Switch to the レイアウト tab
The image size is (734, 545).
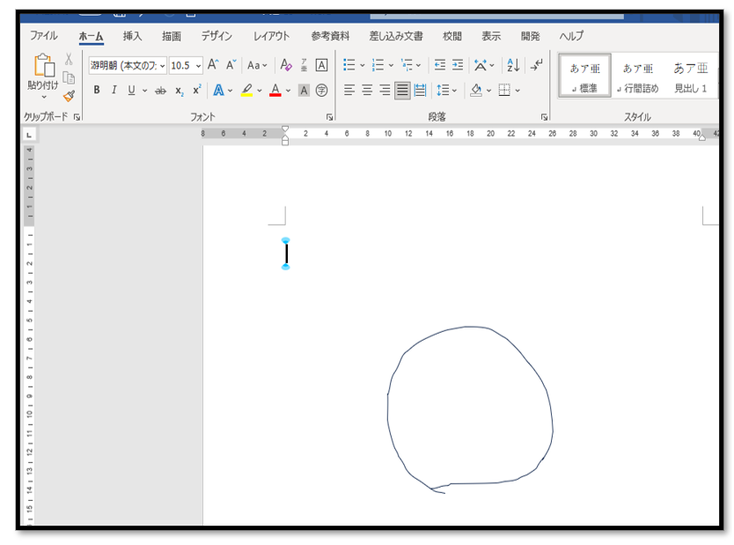tap(271, 36)
